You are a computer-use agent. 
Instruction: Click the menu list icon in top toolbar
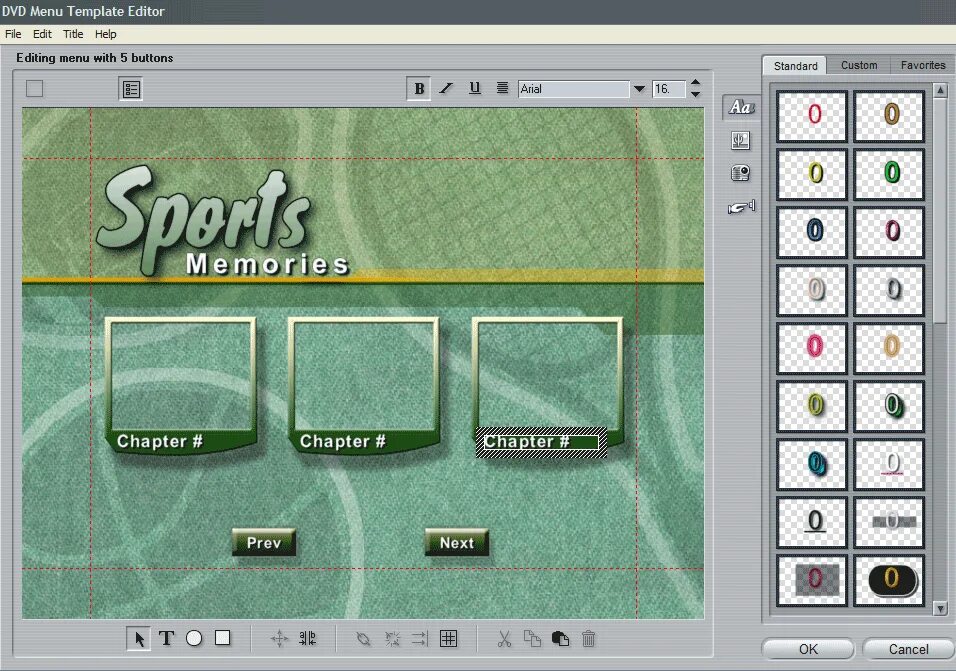point(131,89)
